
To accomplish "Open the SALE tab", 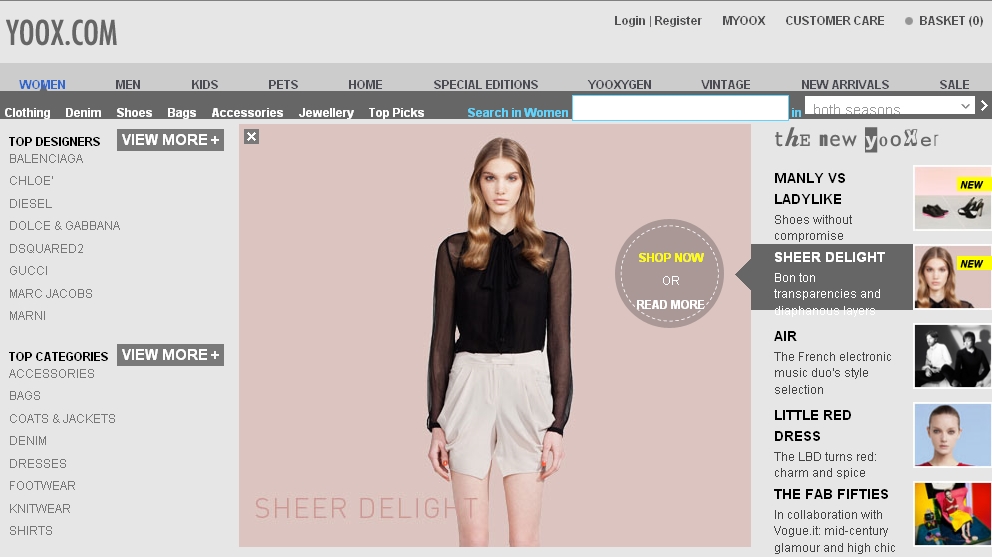I will pos(954,85).
